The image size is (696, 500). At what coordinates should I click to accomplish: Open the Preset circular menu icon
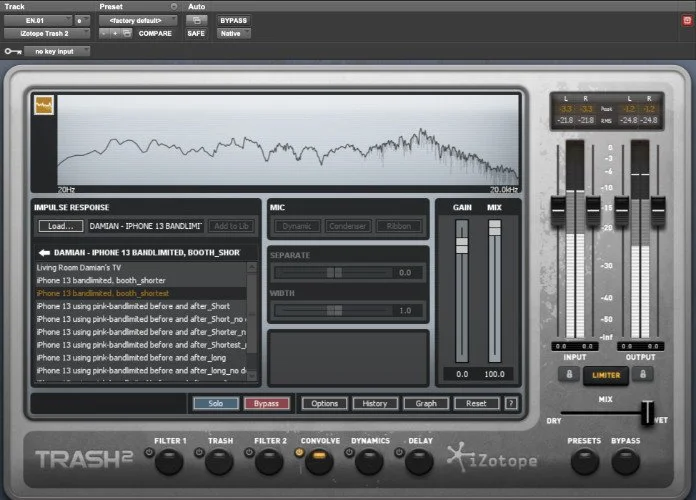tap(174, 6)
